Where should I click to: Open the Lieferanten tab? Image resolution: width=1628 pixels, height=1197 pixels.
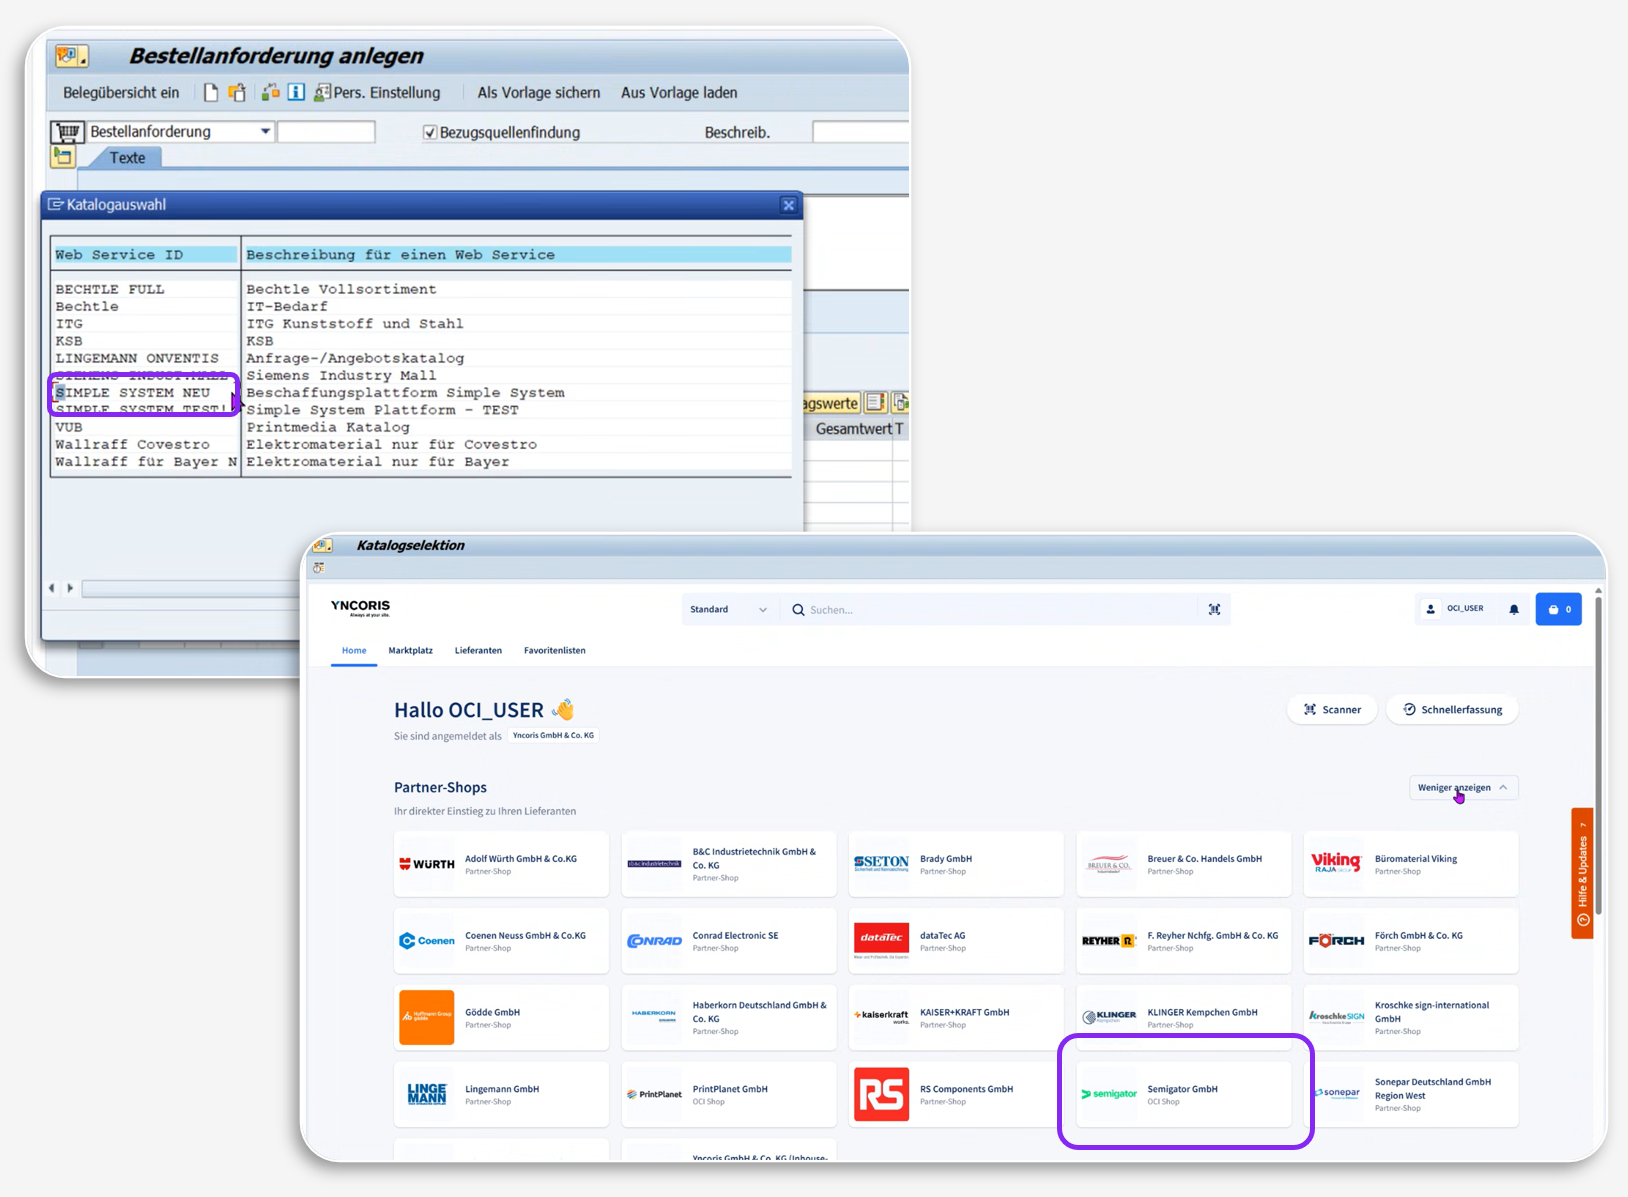click(478, 651)
